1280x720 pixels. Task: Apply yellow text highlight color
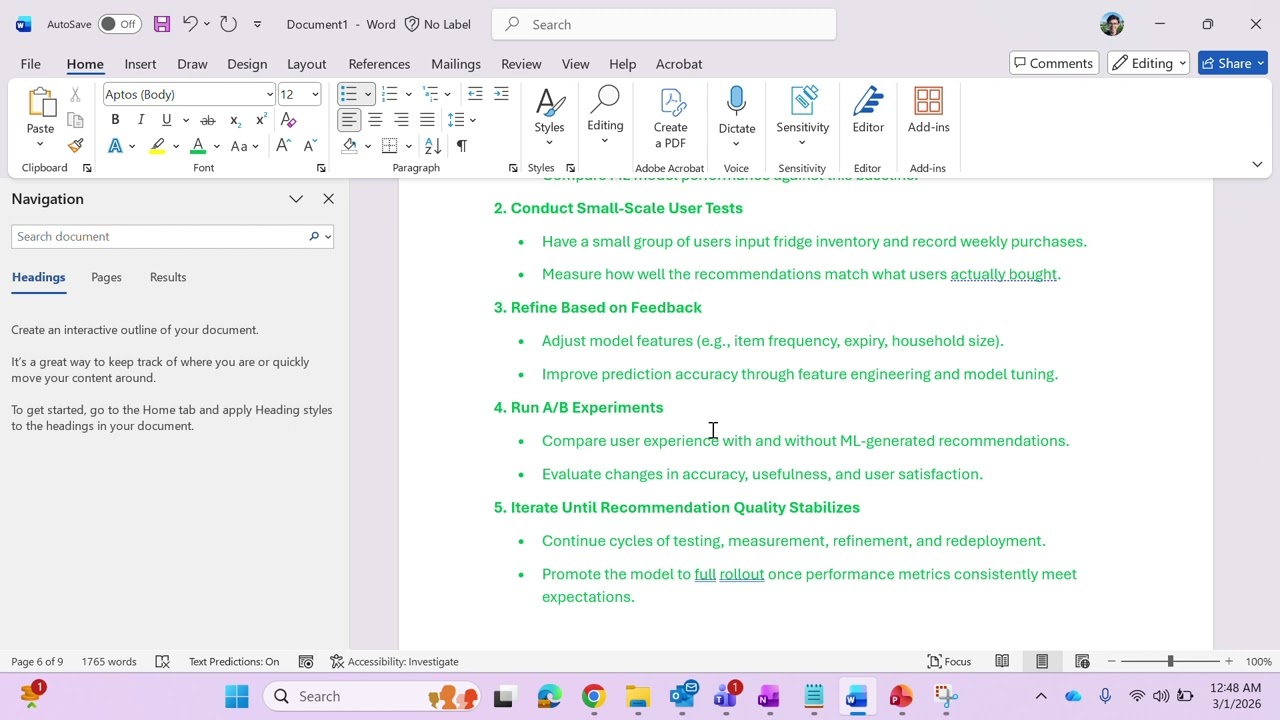click(157, 146)
